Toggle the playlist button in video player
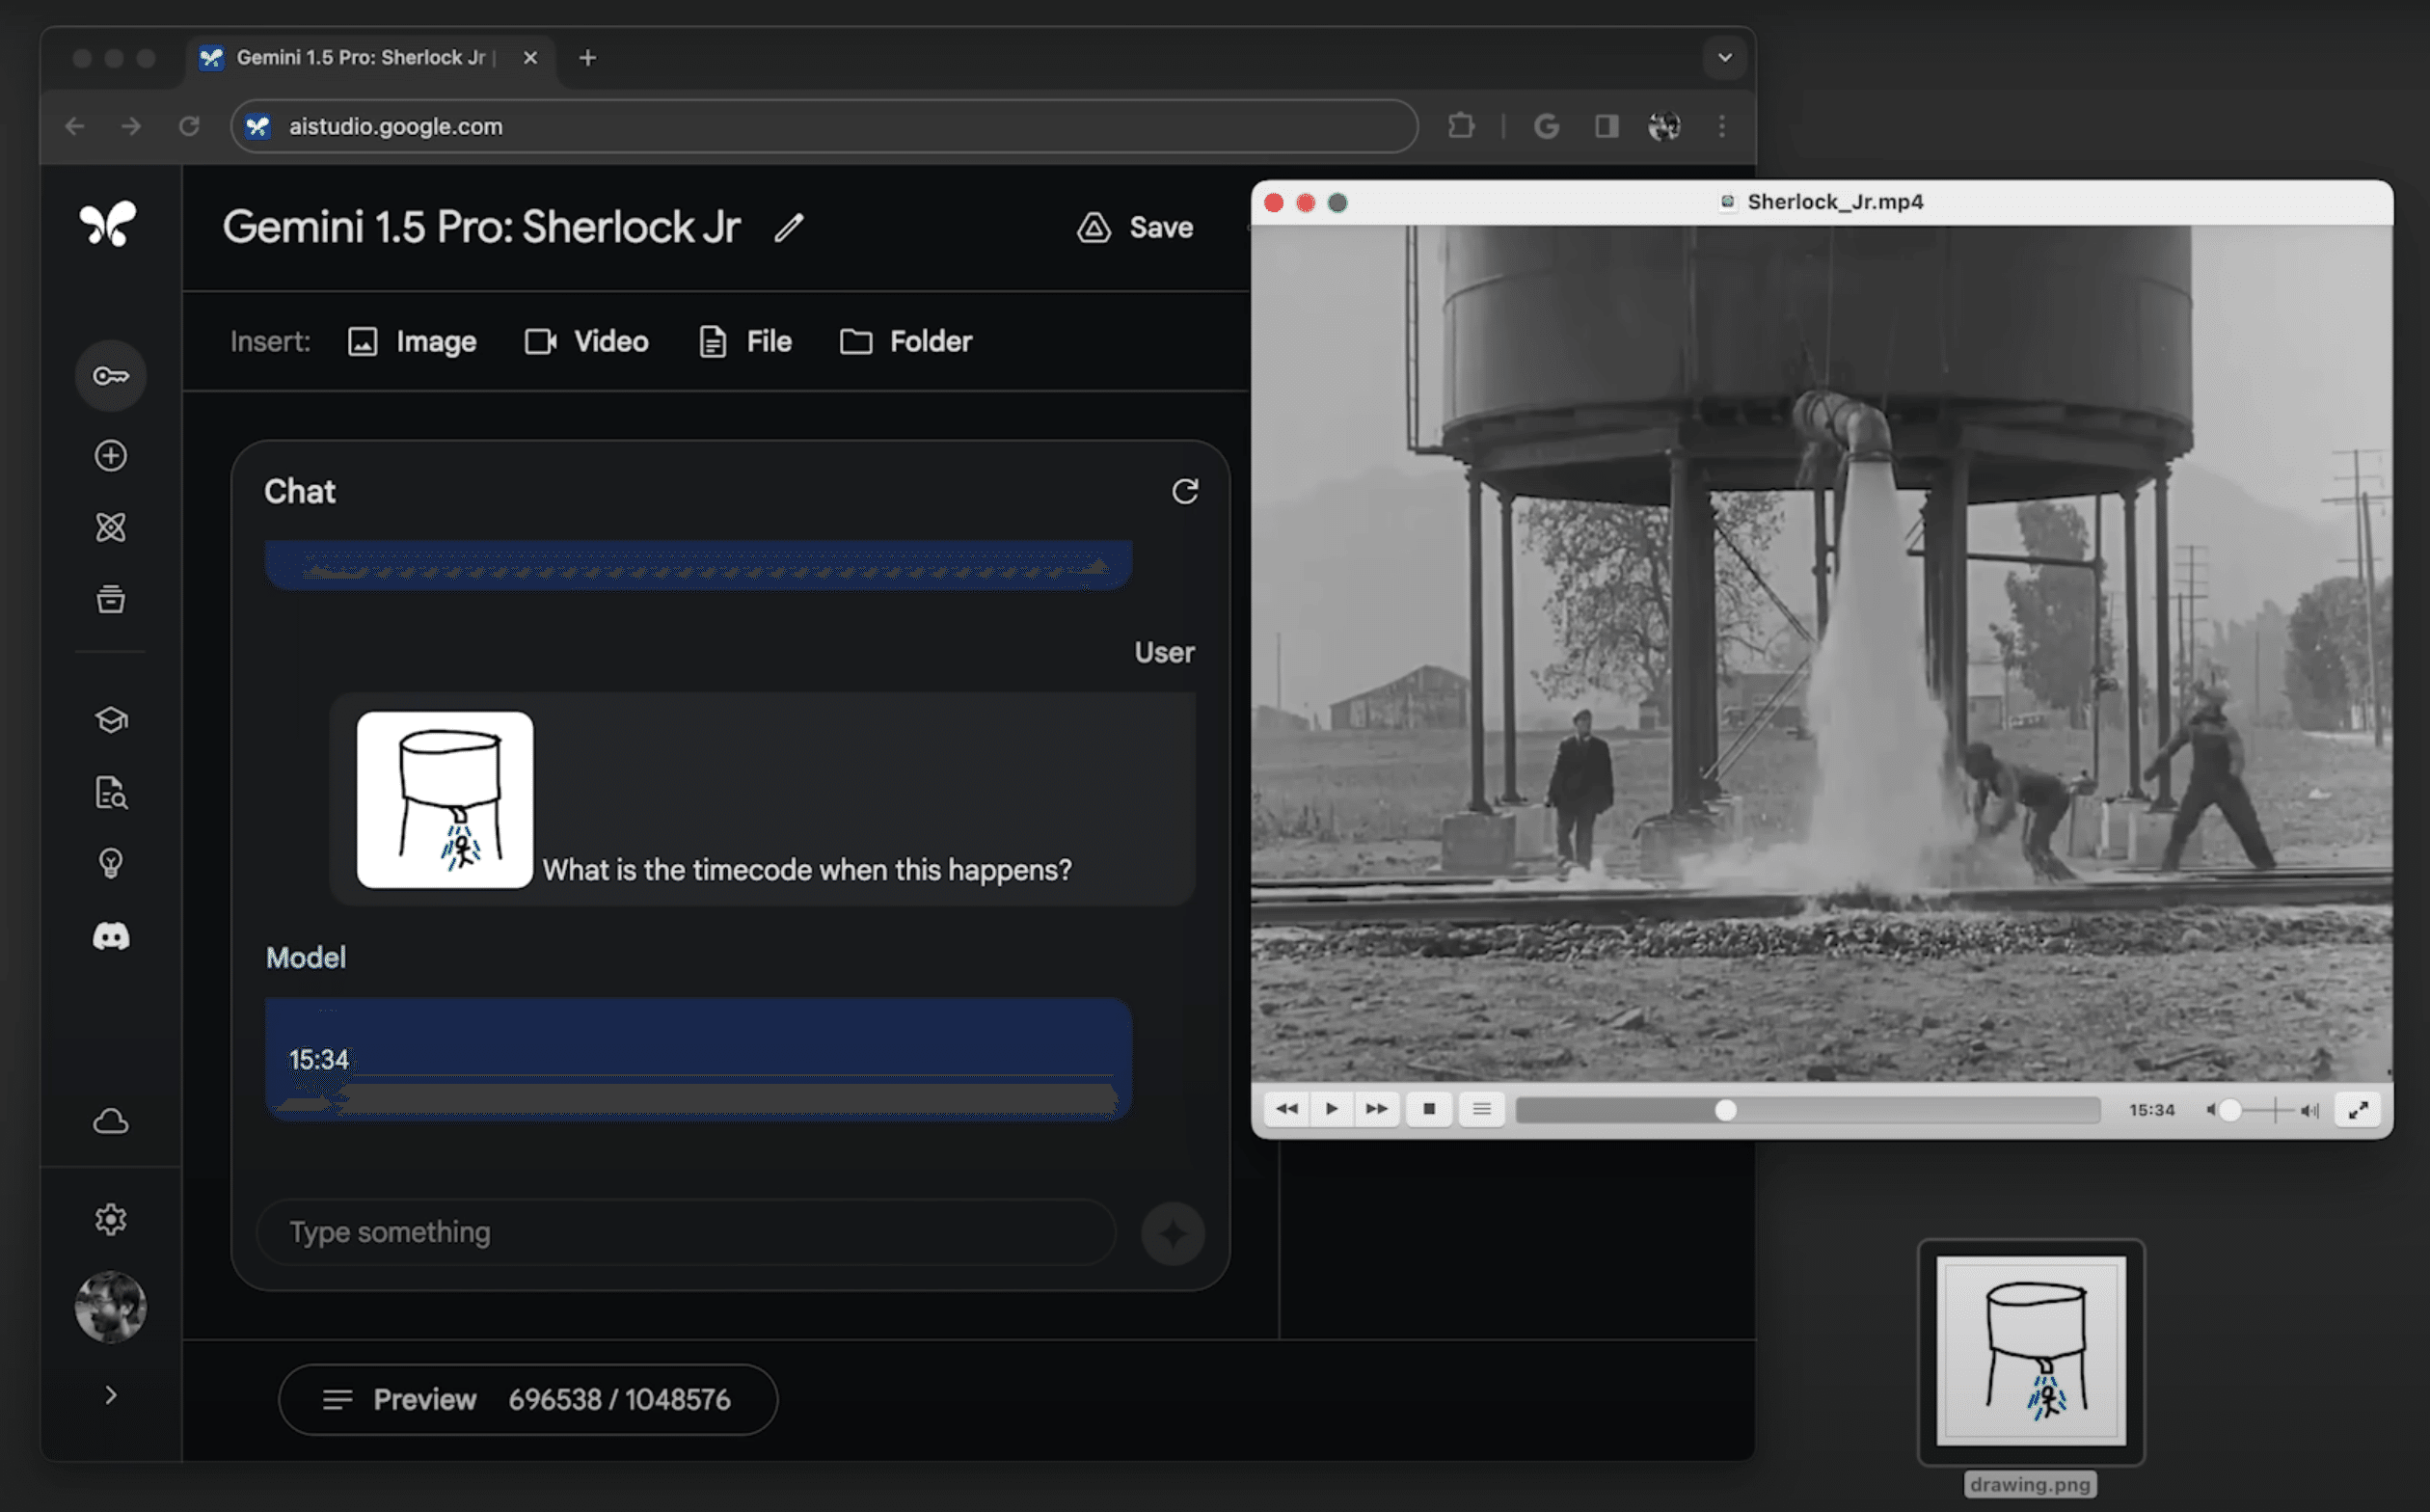 (1481, 1109)
